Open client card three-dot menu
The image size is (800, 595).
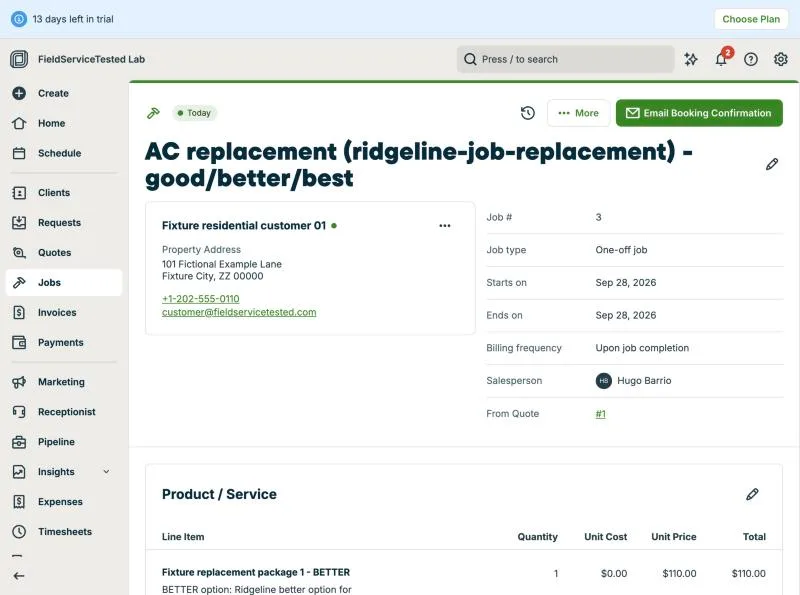click(444, 226)
